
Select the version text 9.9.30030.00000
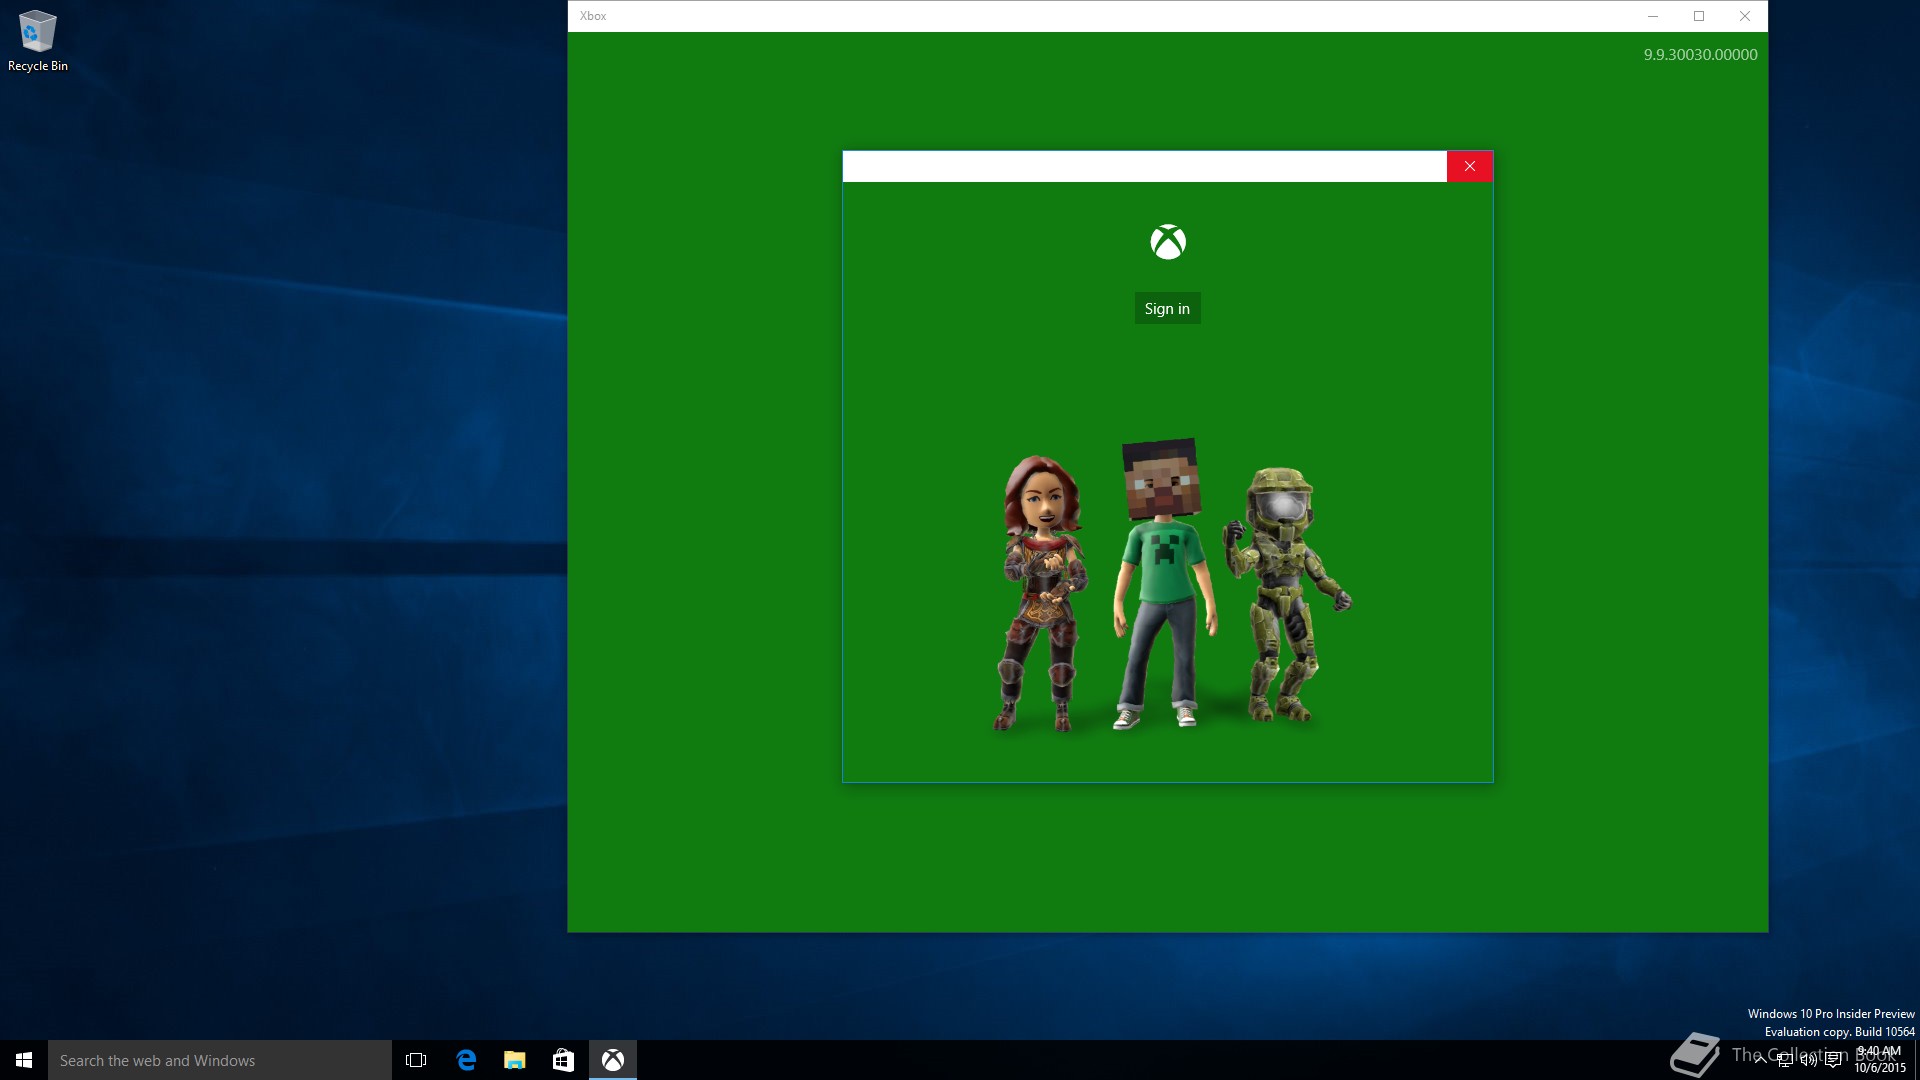coord(1700,55)
